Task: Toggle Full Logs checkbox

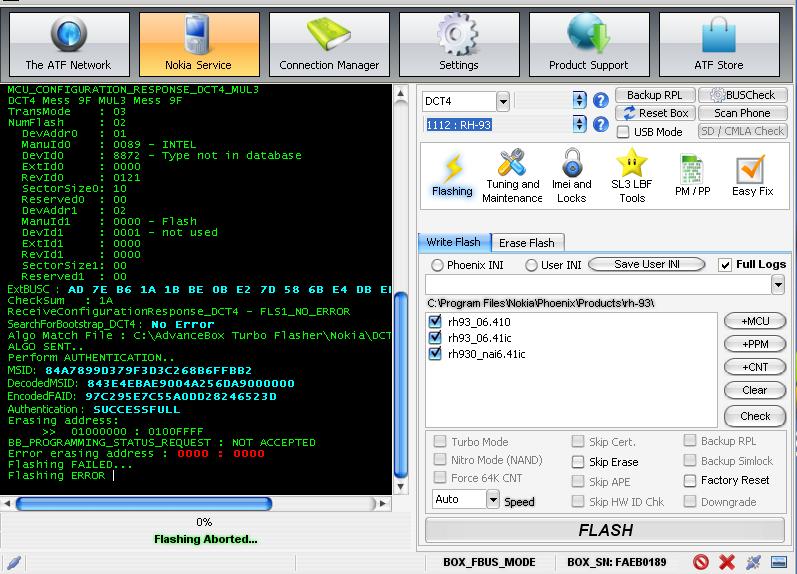Action: [x=725, y=265]
